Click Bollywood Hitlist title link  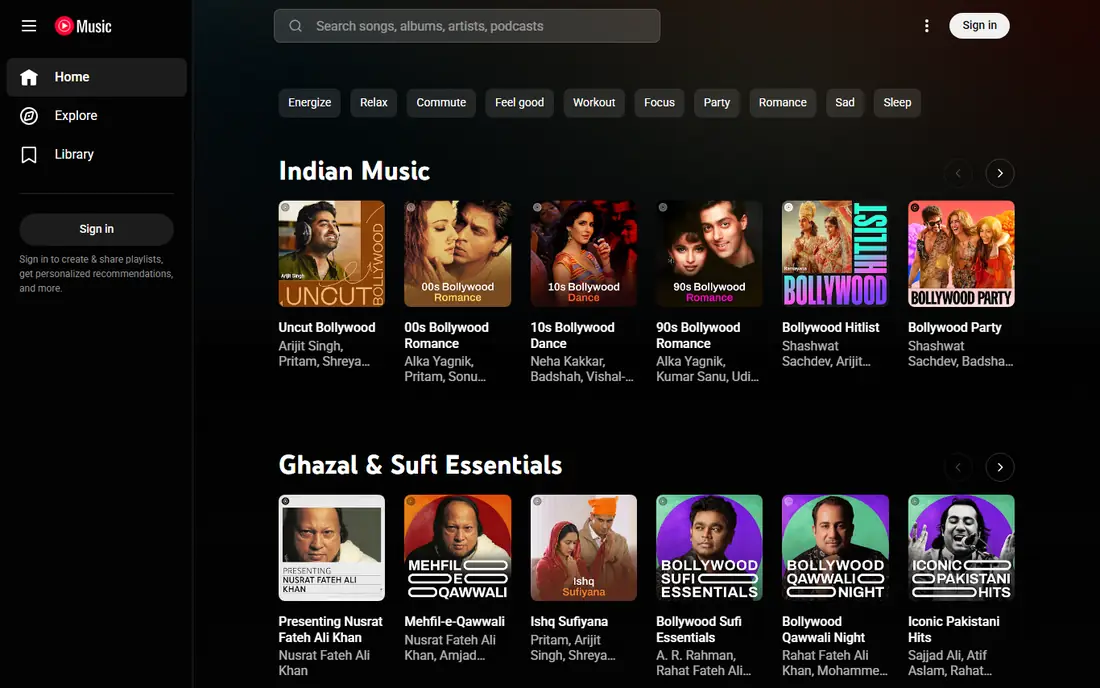pos(831,328)
